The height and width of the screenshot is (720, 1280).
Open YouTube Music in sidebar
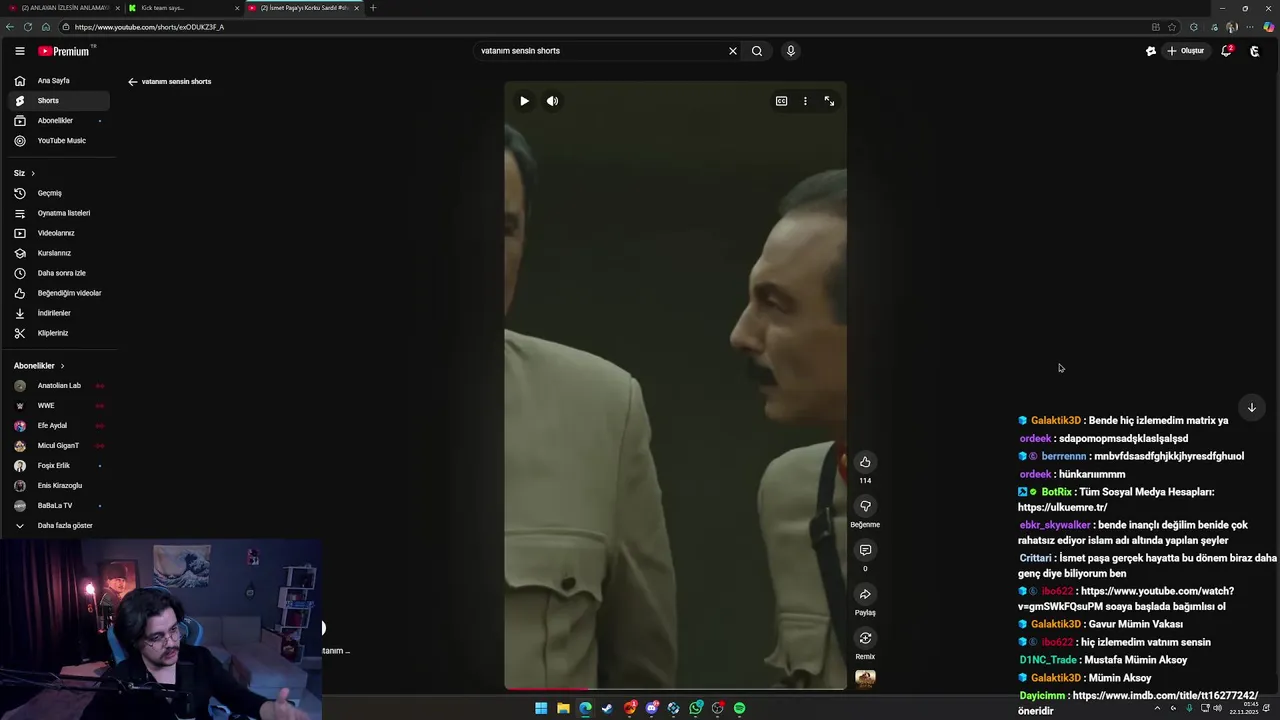click(x=60, y=141)
